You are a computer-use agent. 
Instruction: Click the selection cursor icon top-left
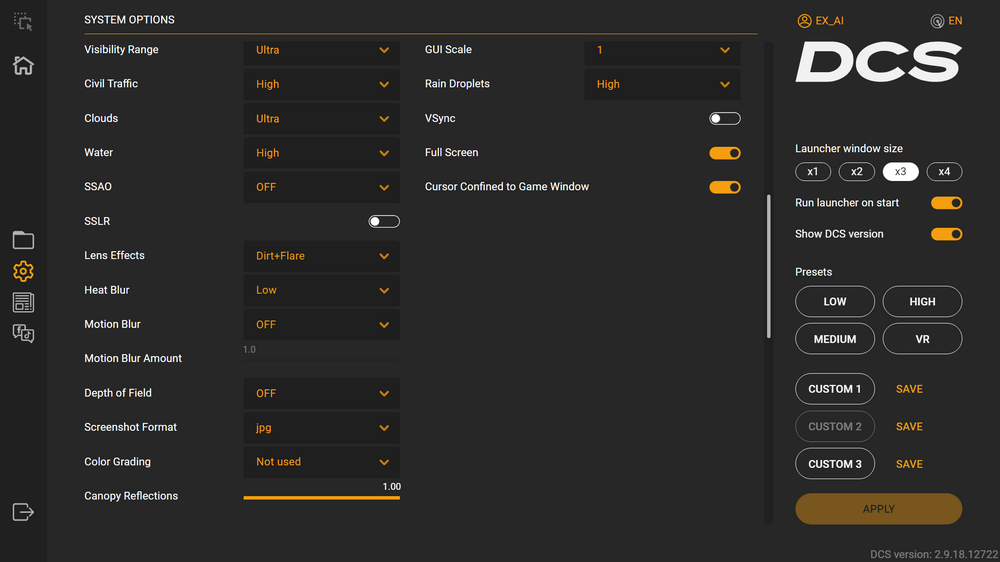(x=23, y=22)
